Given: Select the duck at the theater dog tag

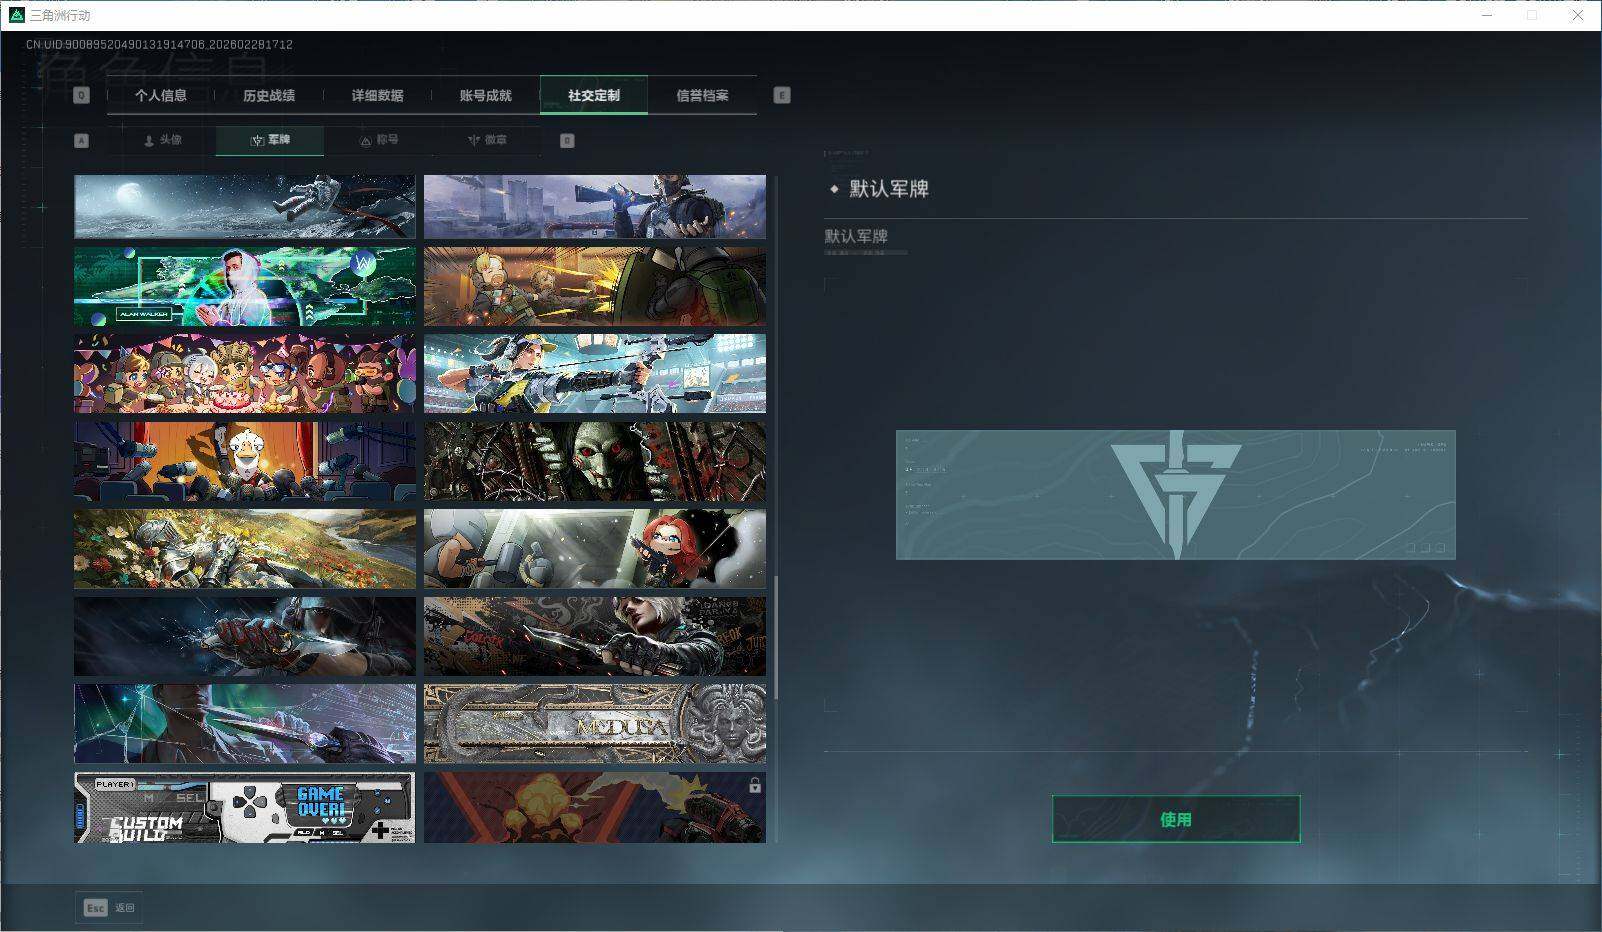Looking at the screenshot, I should (245, 461).
